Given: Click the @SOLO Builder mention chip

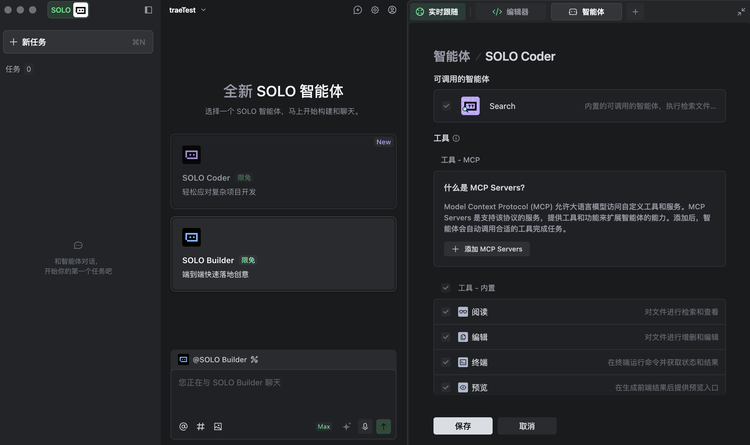Looking at the screenshot, I should pos(213,359).
